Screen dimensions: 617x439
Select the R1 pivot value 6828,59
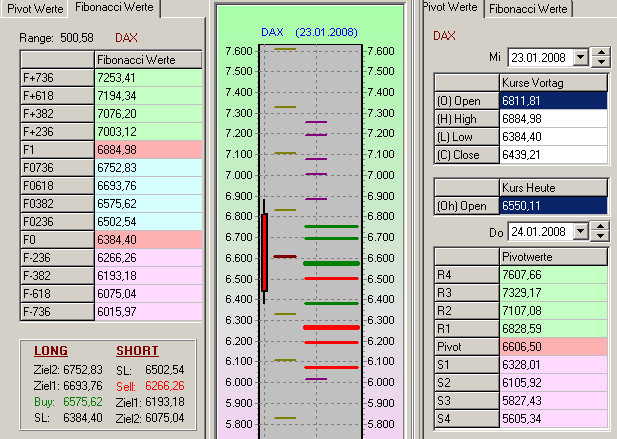click(553, 329)
